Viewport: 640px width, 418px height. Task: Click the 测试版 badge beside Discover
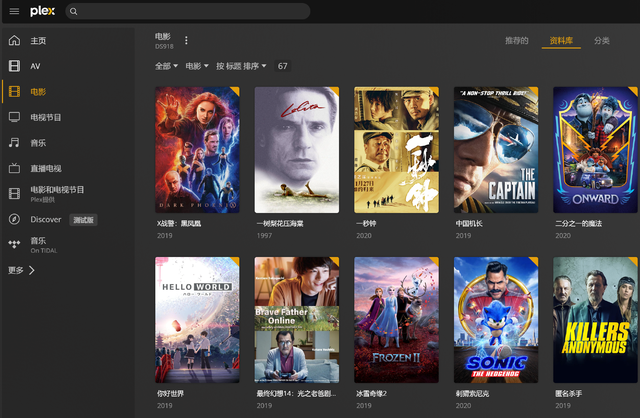click(x=83, y=220)
